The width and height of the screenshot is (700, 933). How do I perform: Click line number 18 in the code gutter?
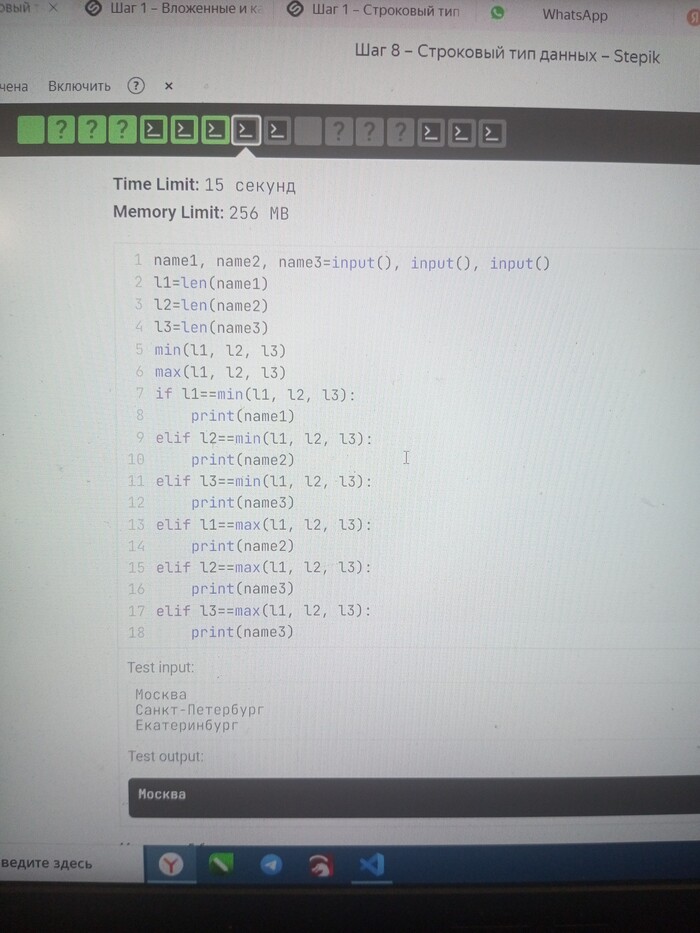pos(136,632)
